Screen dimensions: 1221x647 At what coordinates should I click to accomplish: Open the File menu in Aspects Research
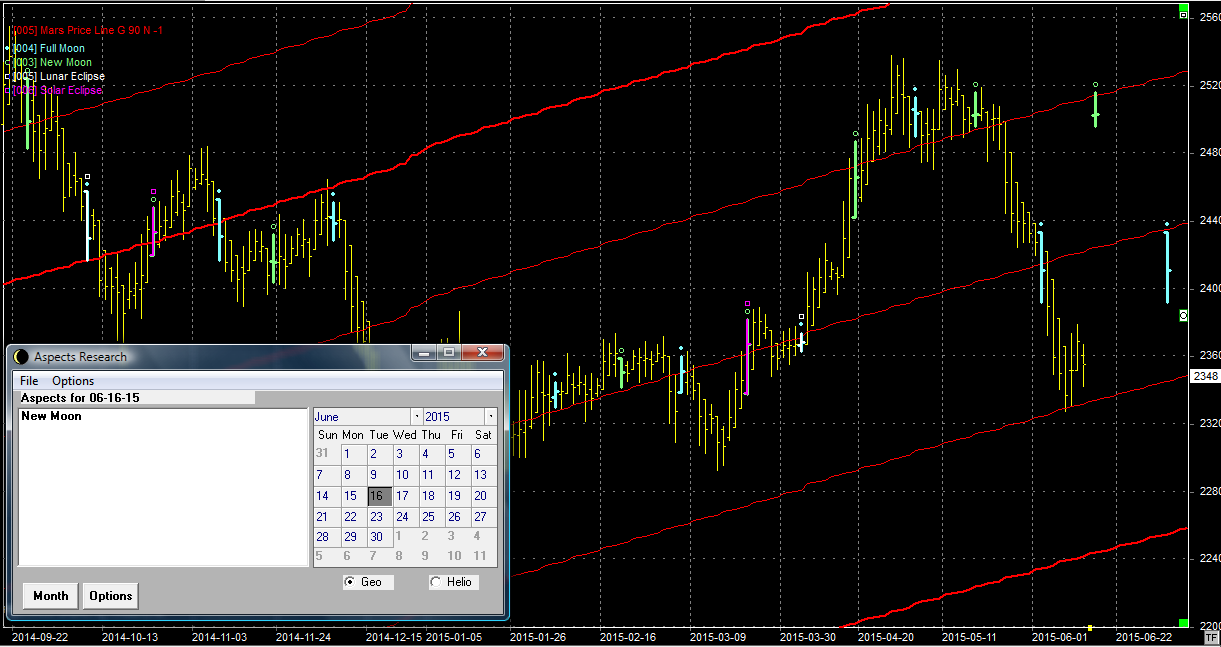[x=29, y=381]
